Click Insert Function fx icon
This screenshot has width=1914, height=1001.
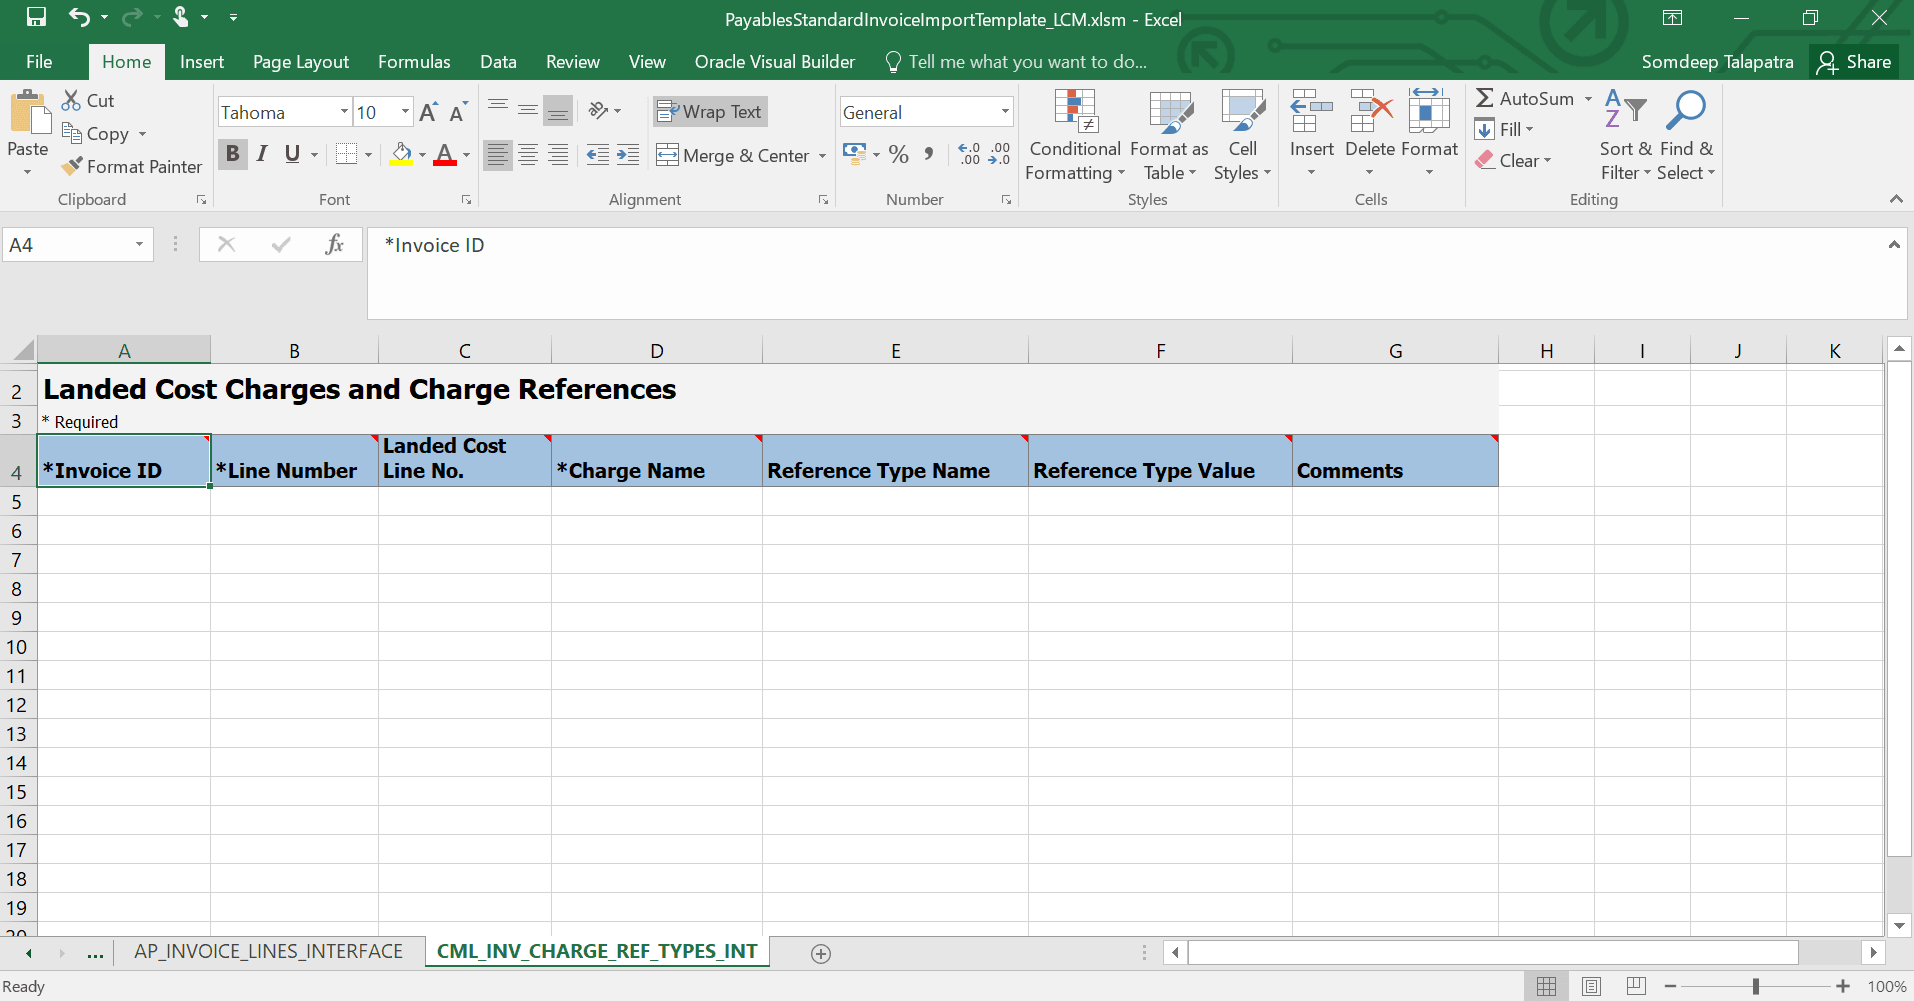pyautogui.click(x=335, y=244)
